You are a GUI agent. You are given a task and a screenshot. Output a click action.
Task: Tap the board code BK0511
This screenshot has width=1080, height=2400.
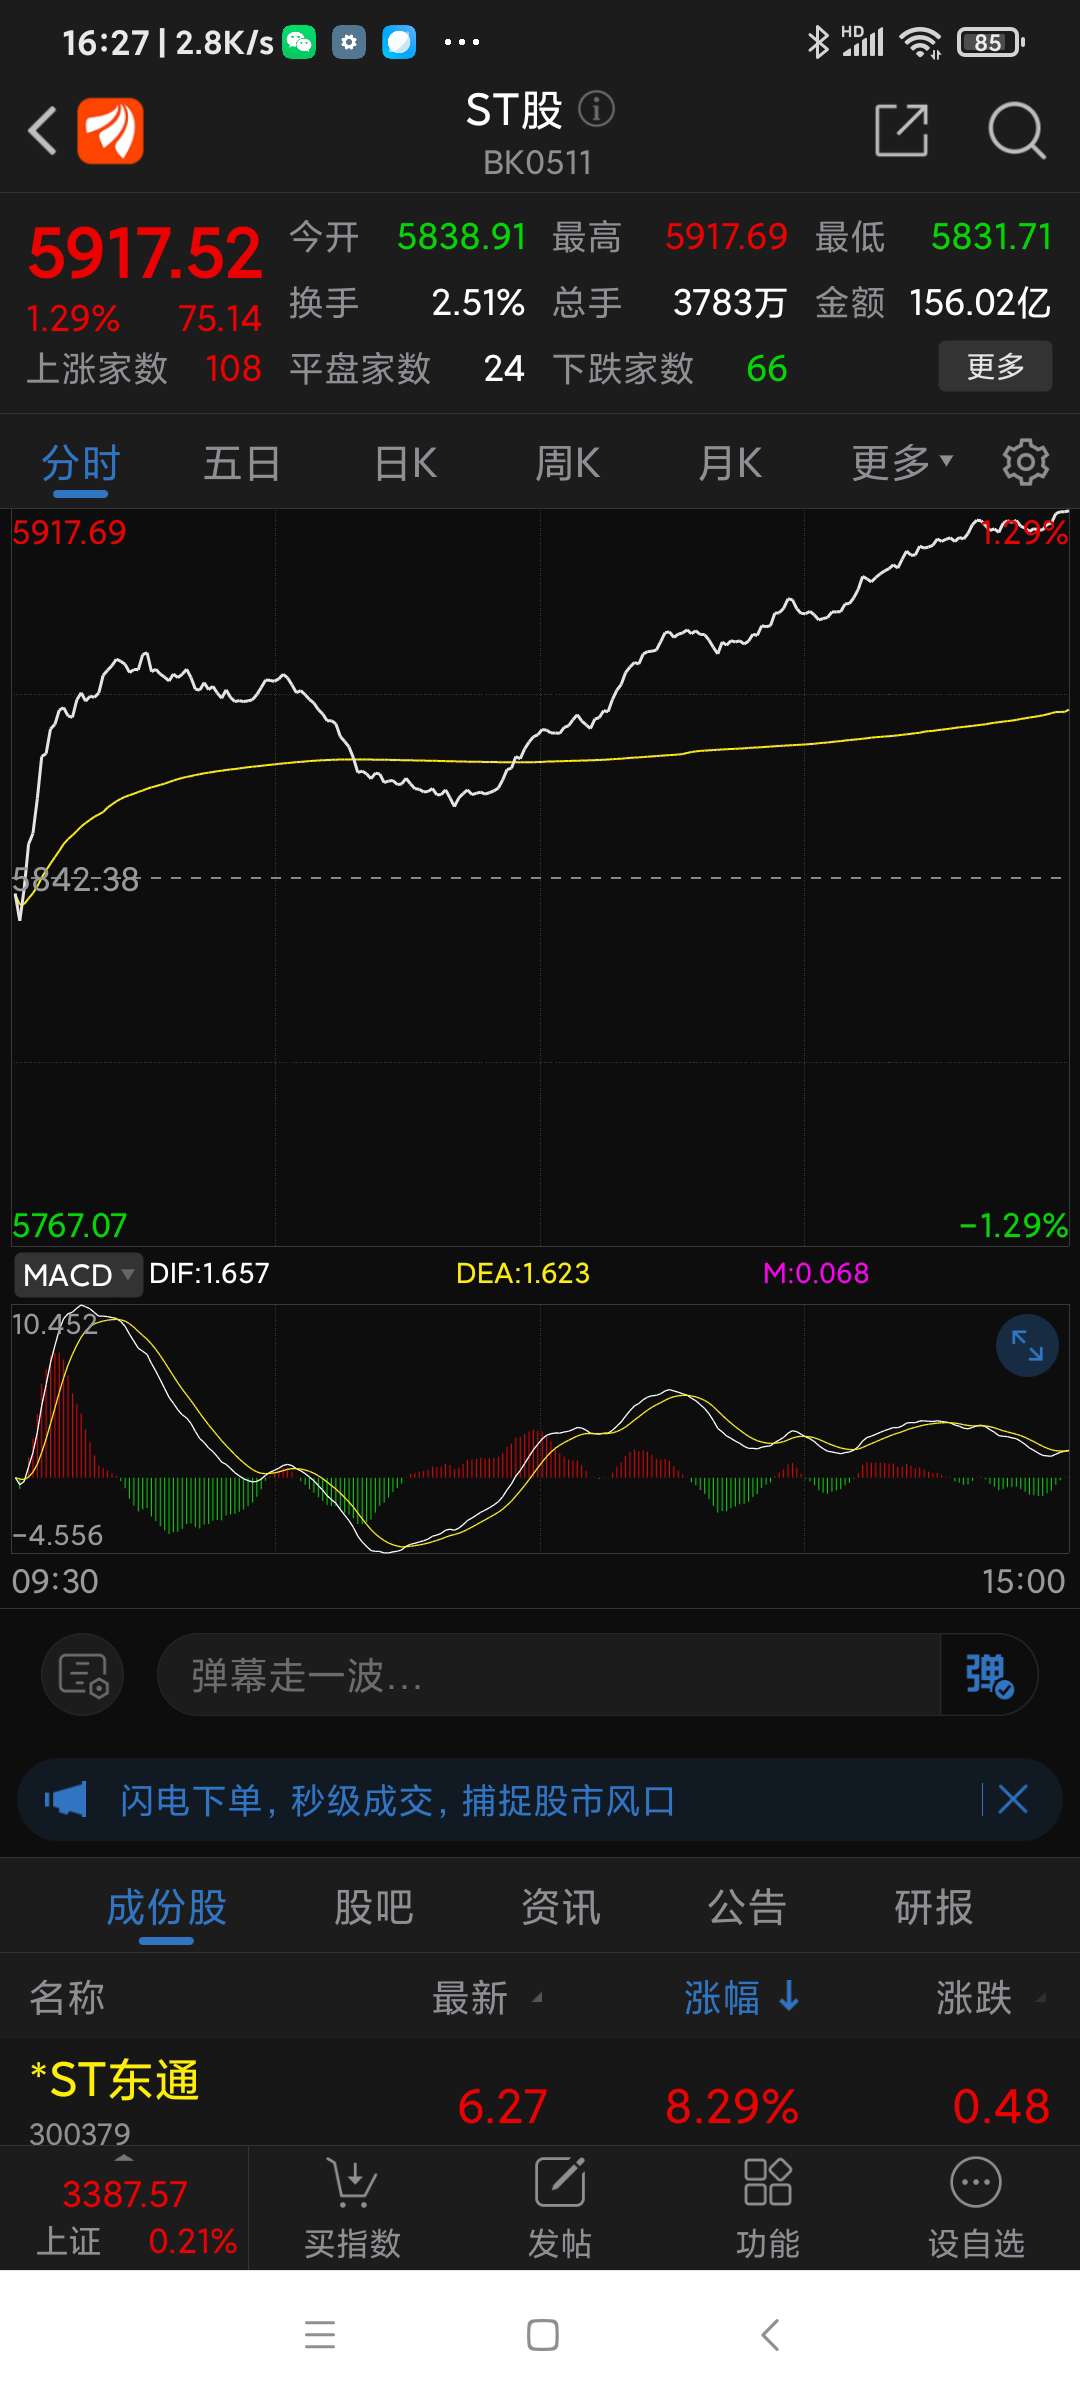pyautogui.click(x=538, y=162)
